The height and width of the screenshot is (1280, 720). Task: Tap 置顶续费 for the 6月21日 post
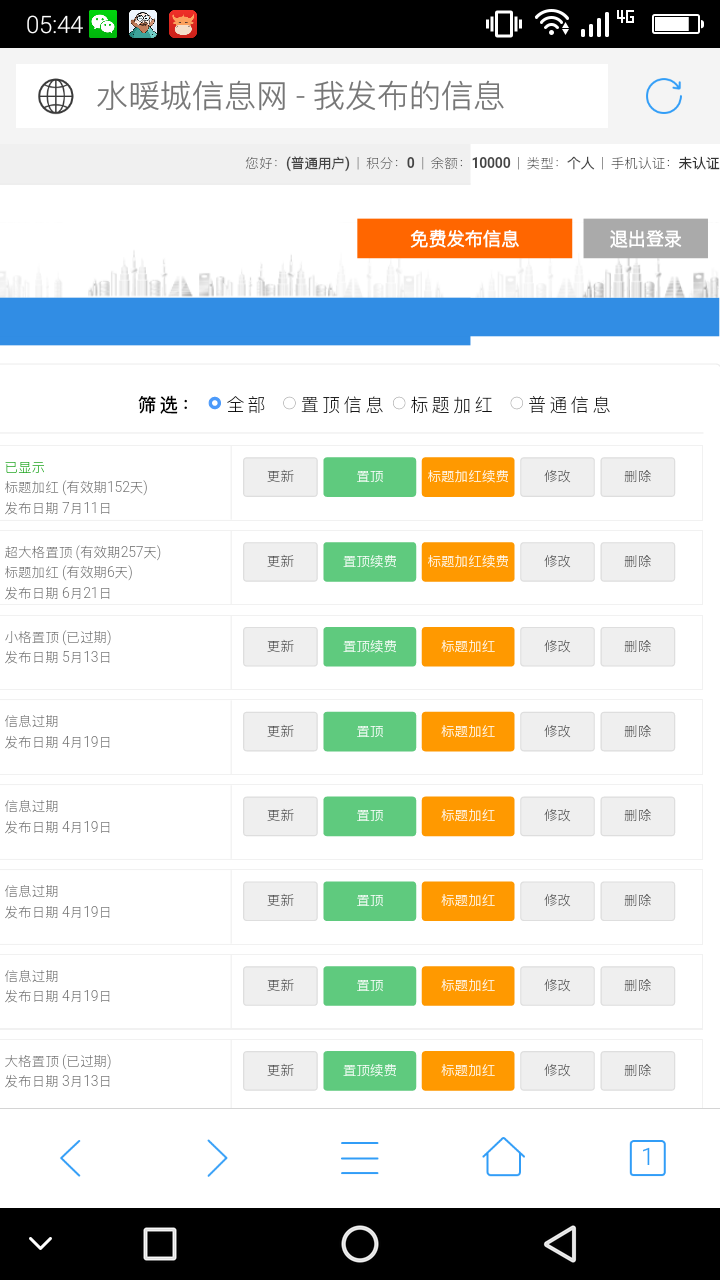(x=369, y=562)
